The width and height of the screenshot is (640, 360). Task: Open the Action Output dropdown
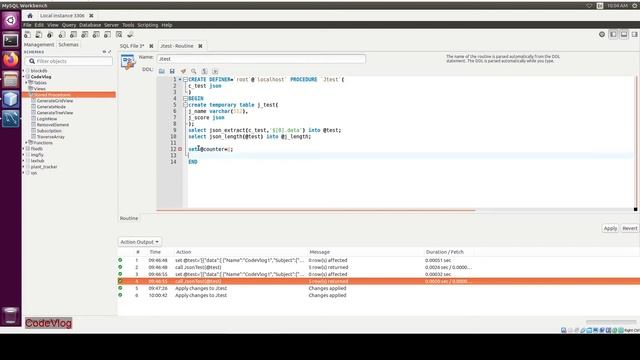tap(140, 242)
